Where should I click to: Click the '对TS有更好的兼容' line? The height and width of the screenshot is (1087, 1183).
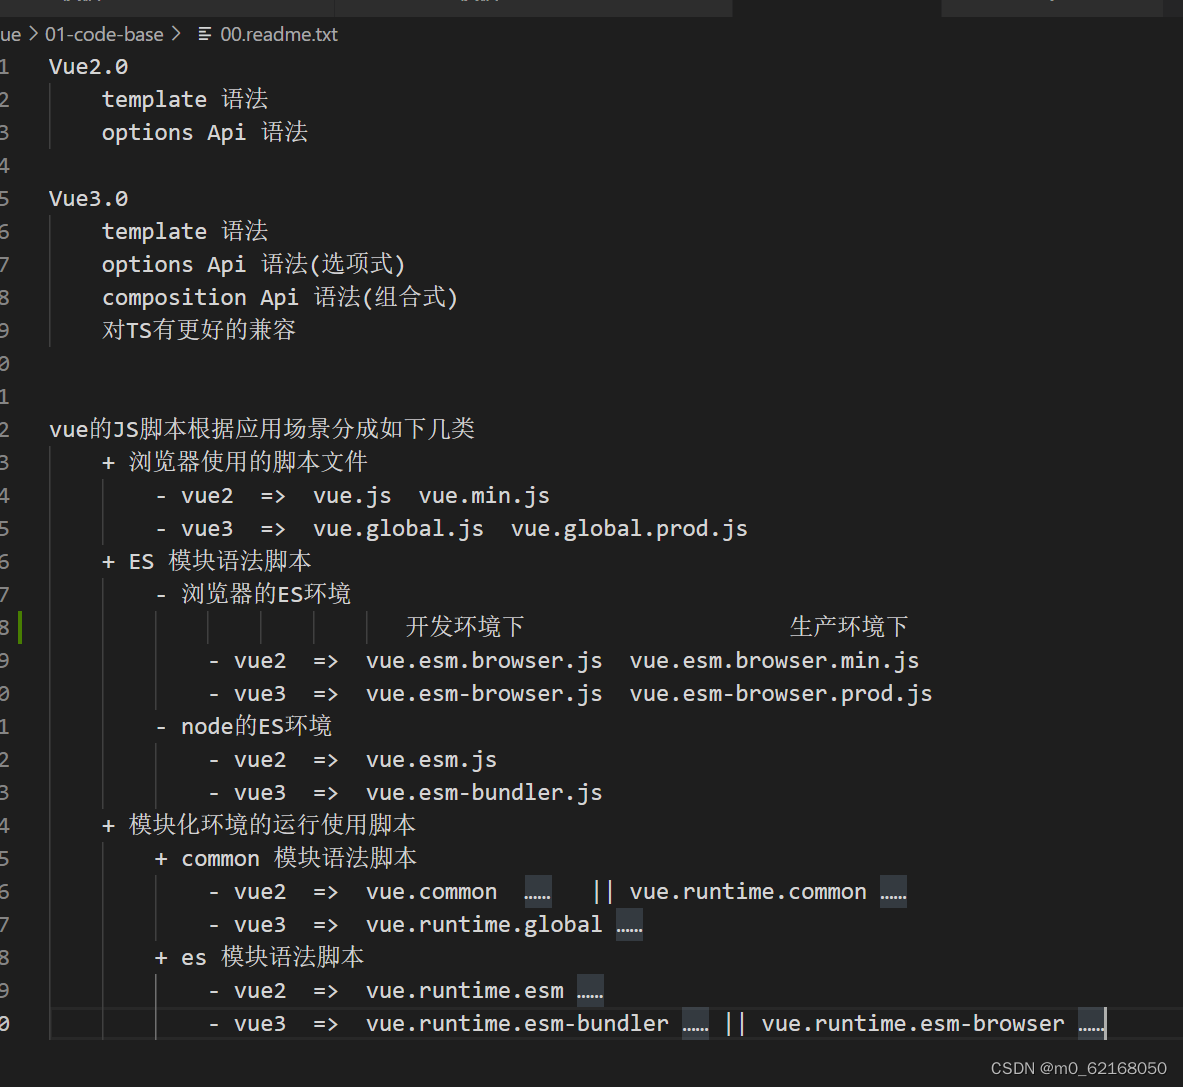(199, 330)
